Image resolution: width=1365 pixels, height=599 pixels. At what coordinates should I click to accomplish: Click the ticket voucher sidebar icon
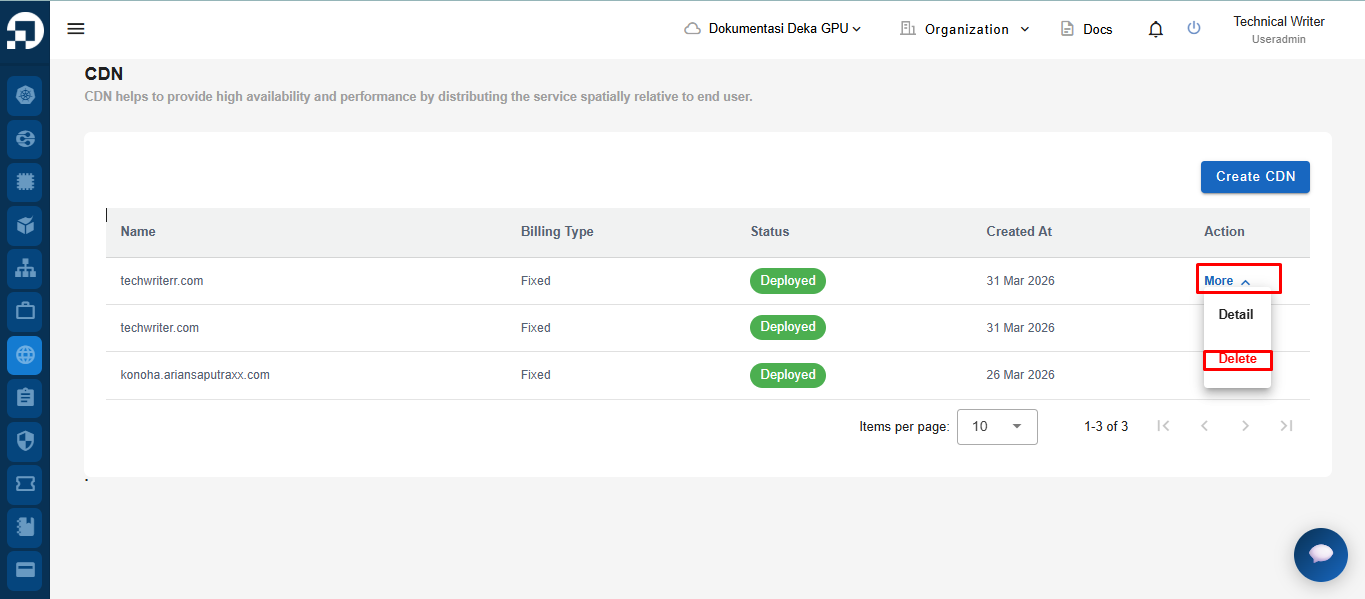point(25,483)
